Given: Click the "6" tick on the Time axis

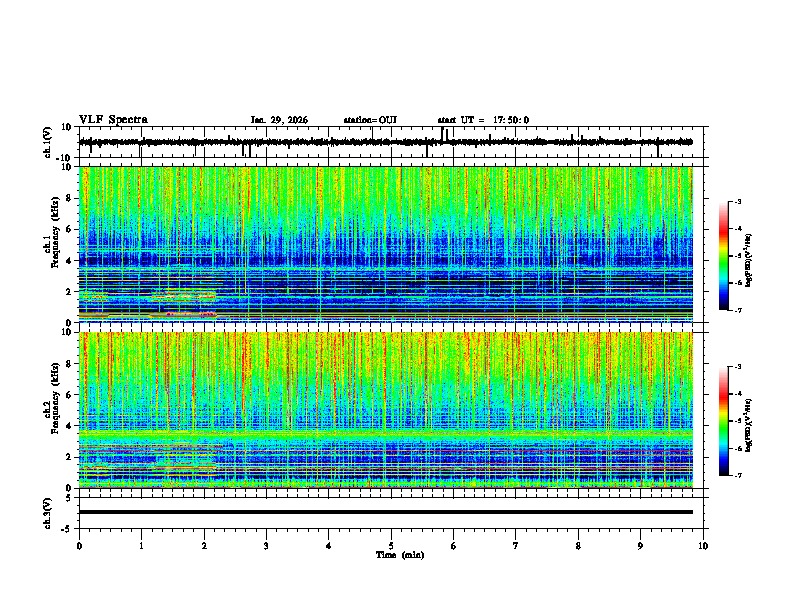Looking at the screenshot, I should (x=454, y=545).
